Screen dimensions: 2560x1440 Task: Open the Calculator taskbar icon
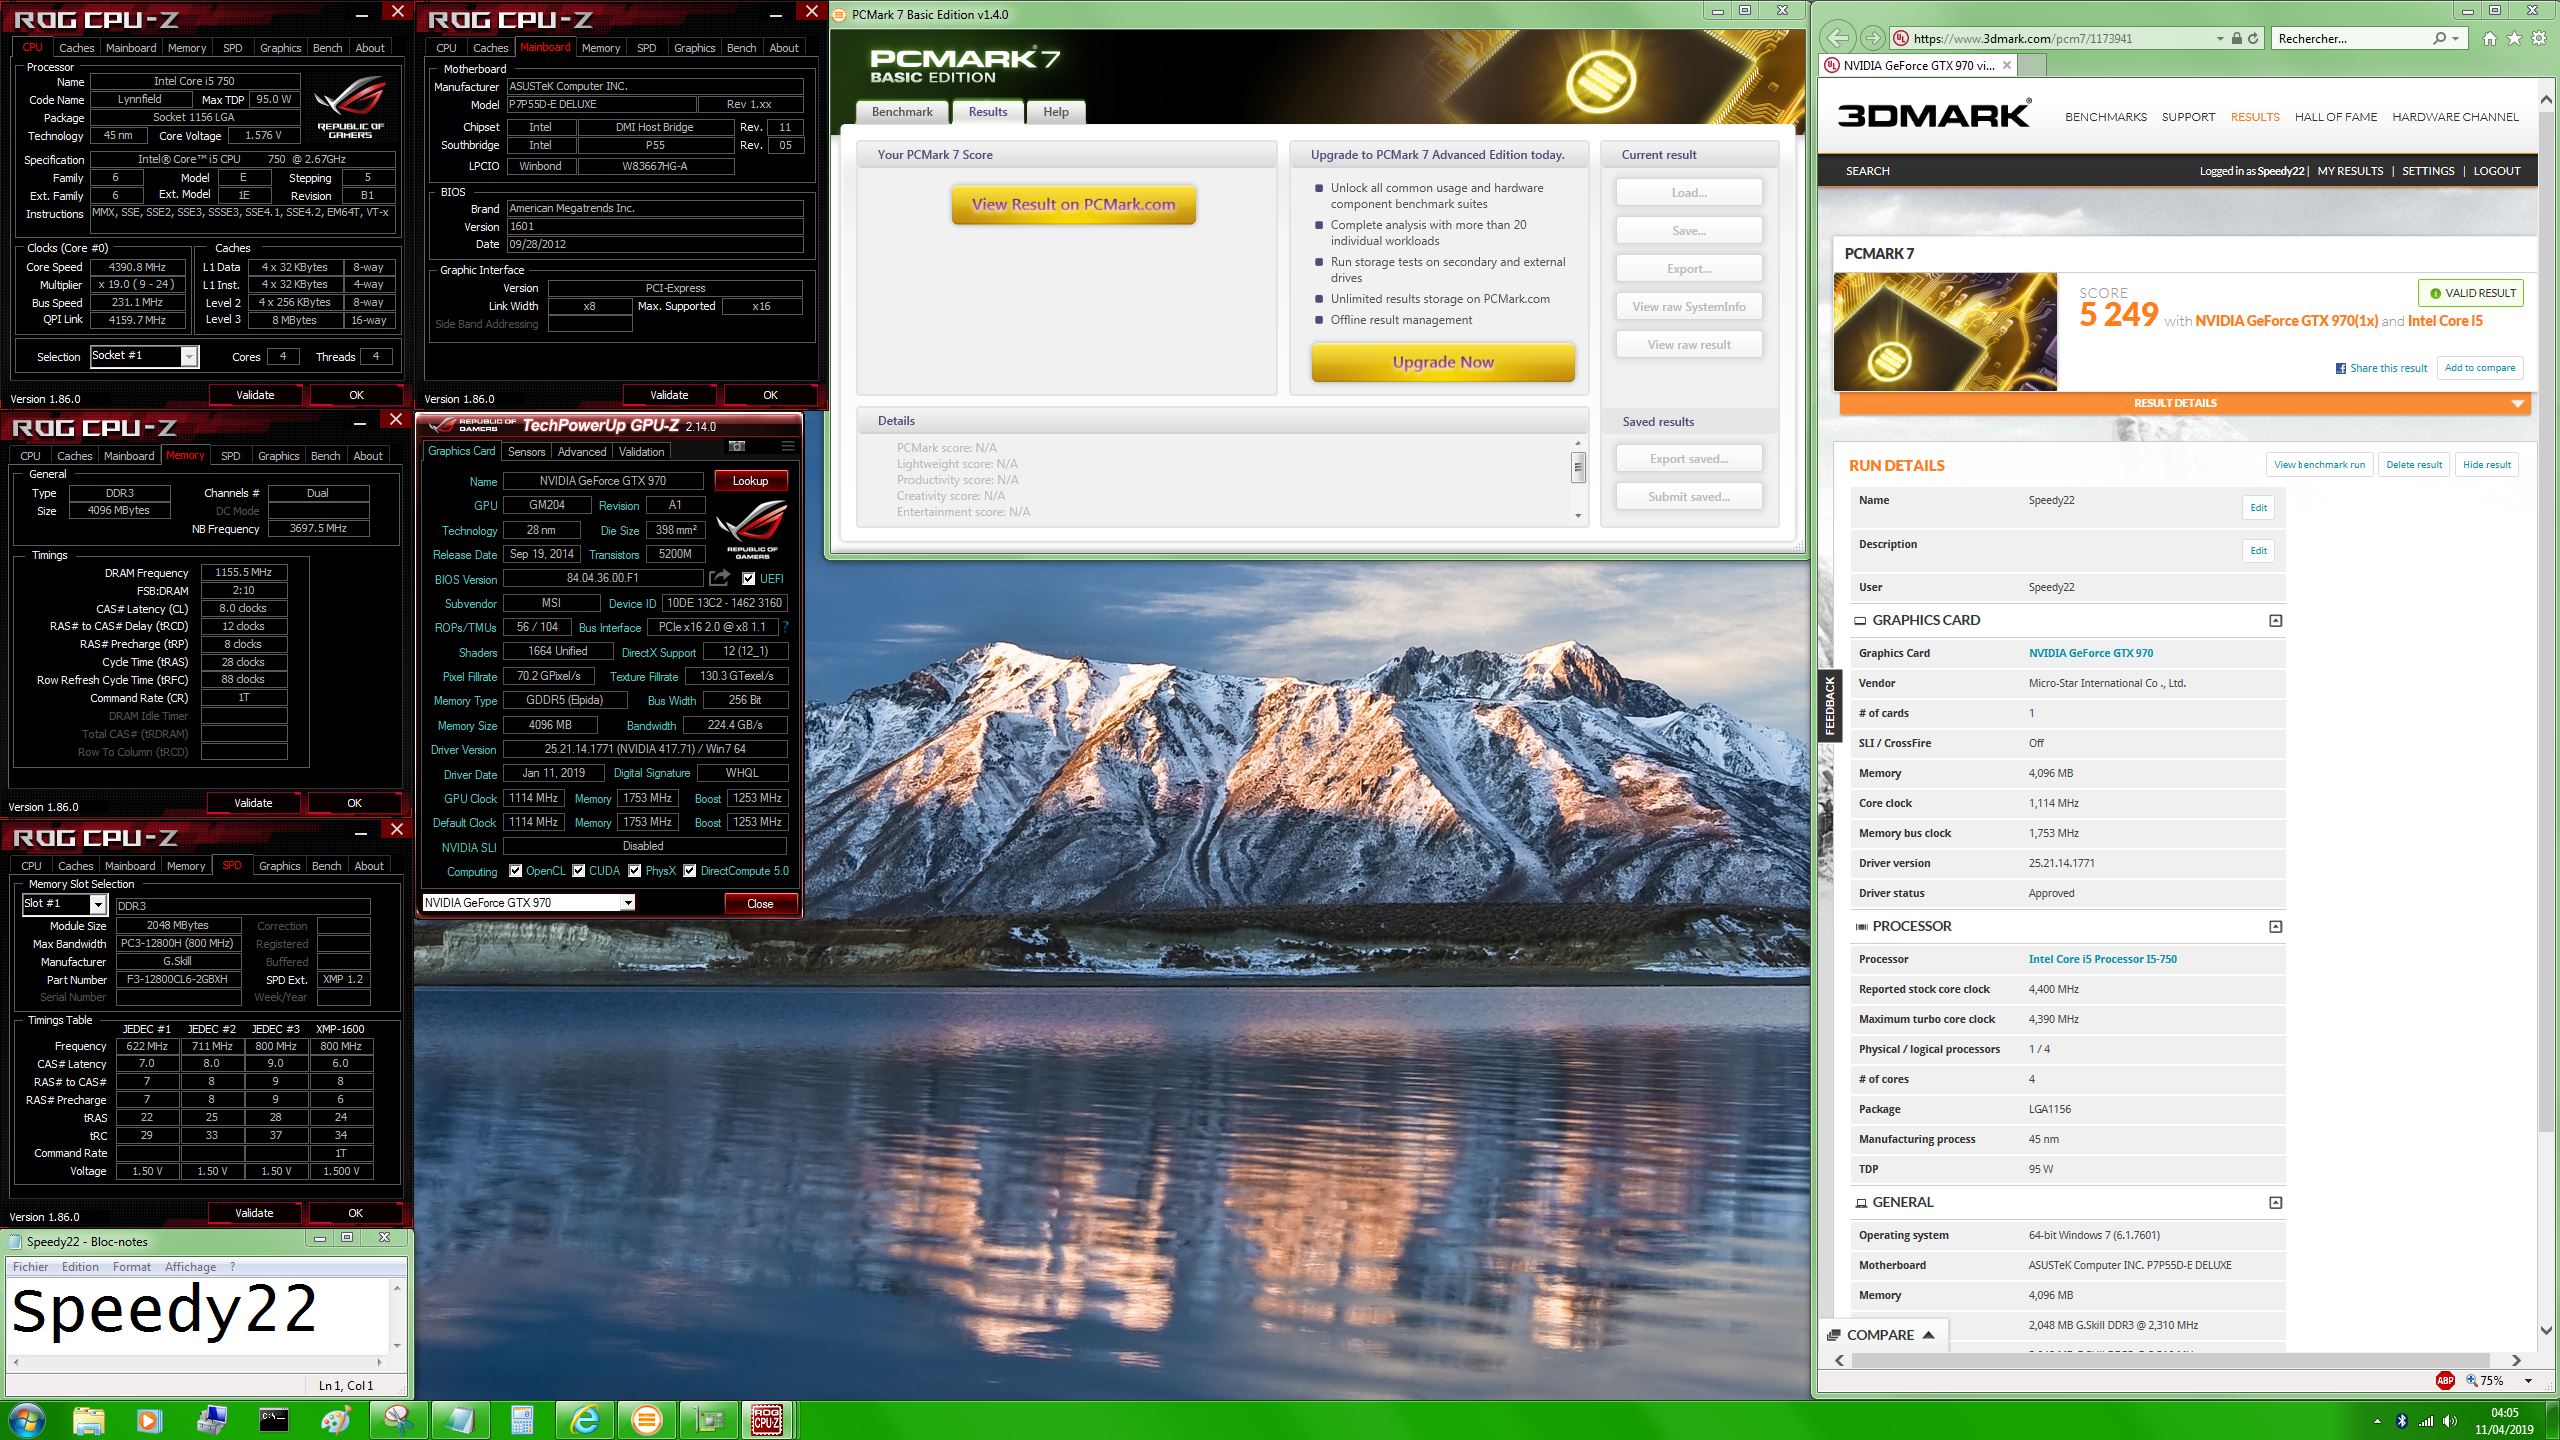pyautogui.click(x=521, y=1420)
